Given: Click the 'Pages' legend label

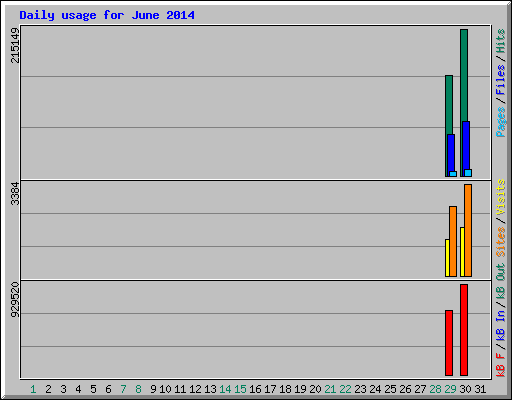Looking at the screenshot, I should [500, 122].
